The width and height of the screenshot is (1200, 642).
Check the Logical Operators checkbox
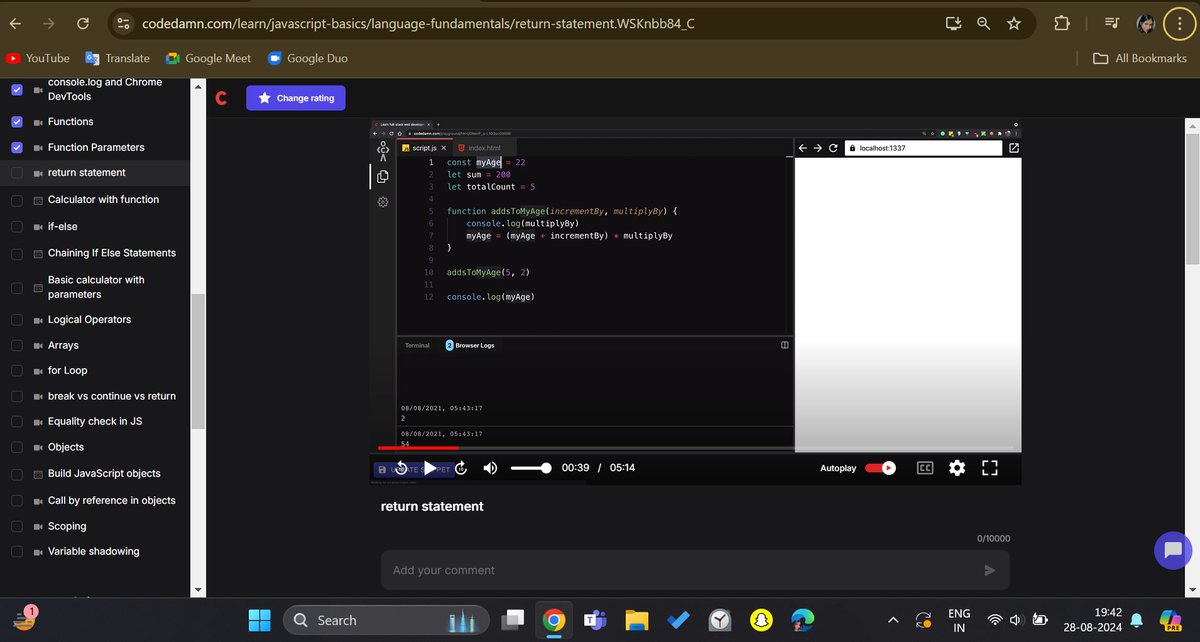point(16,320)
